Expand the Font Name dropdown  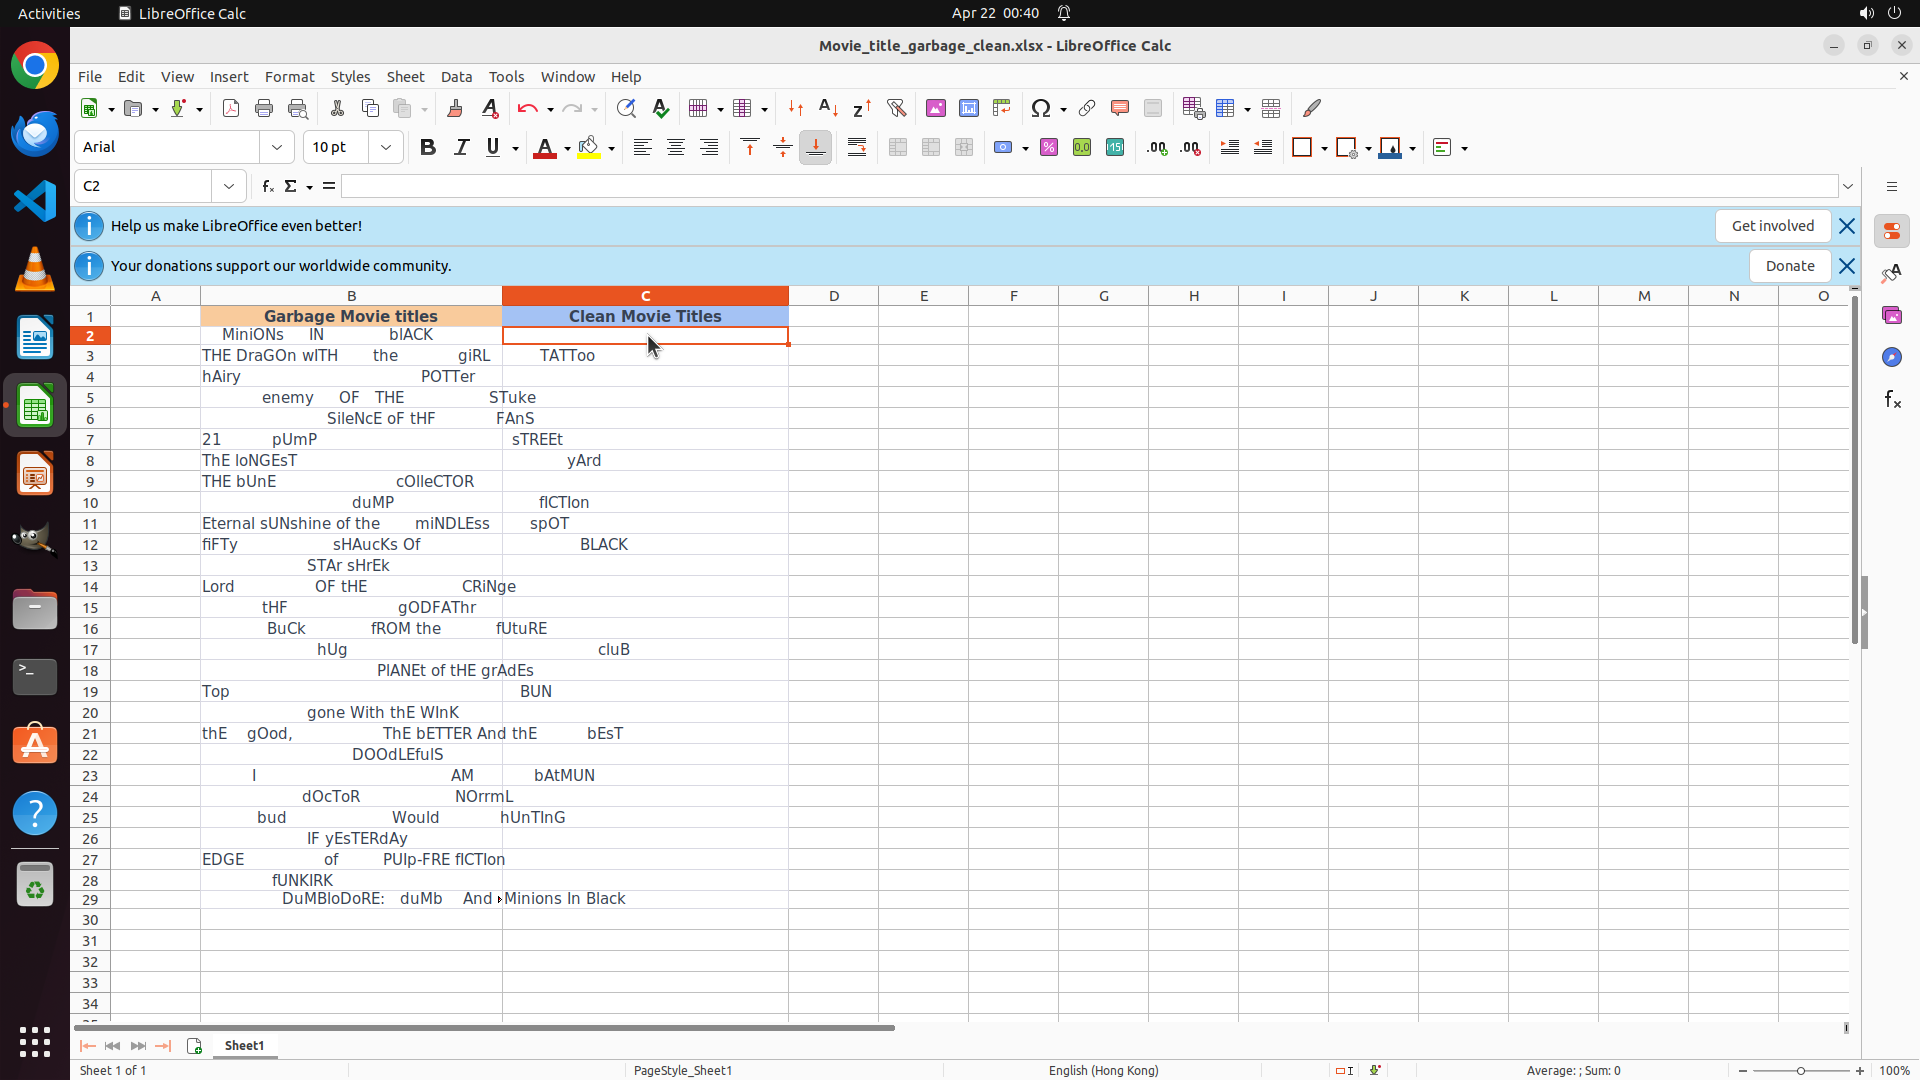277,147
